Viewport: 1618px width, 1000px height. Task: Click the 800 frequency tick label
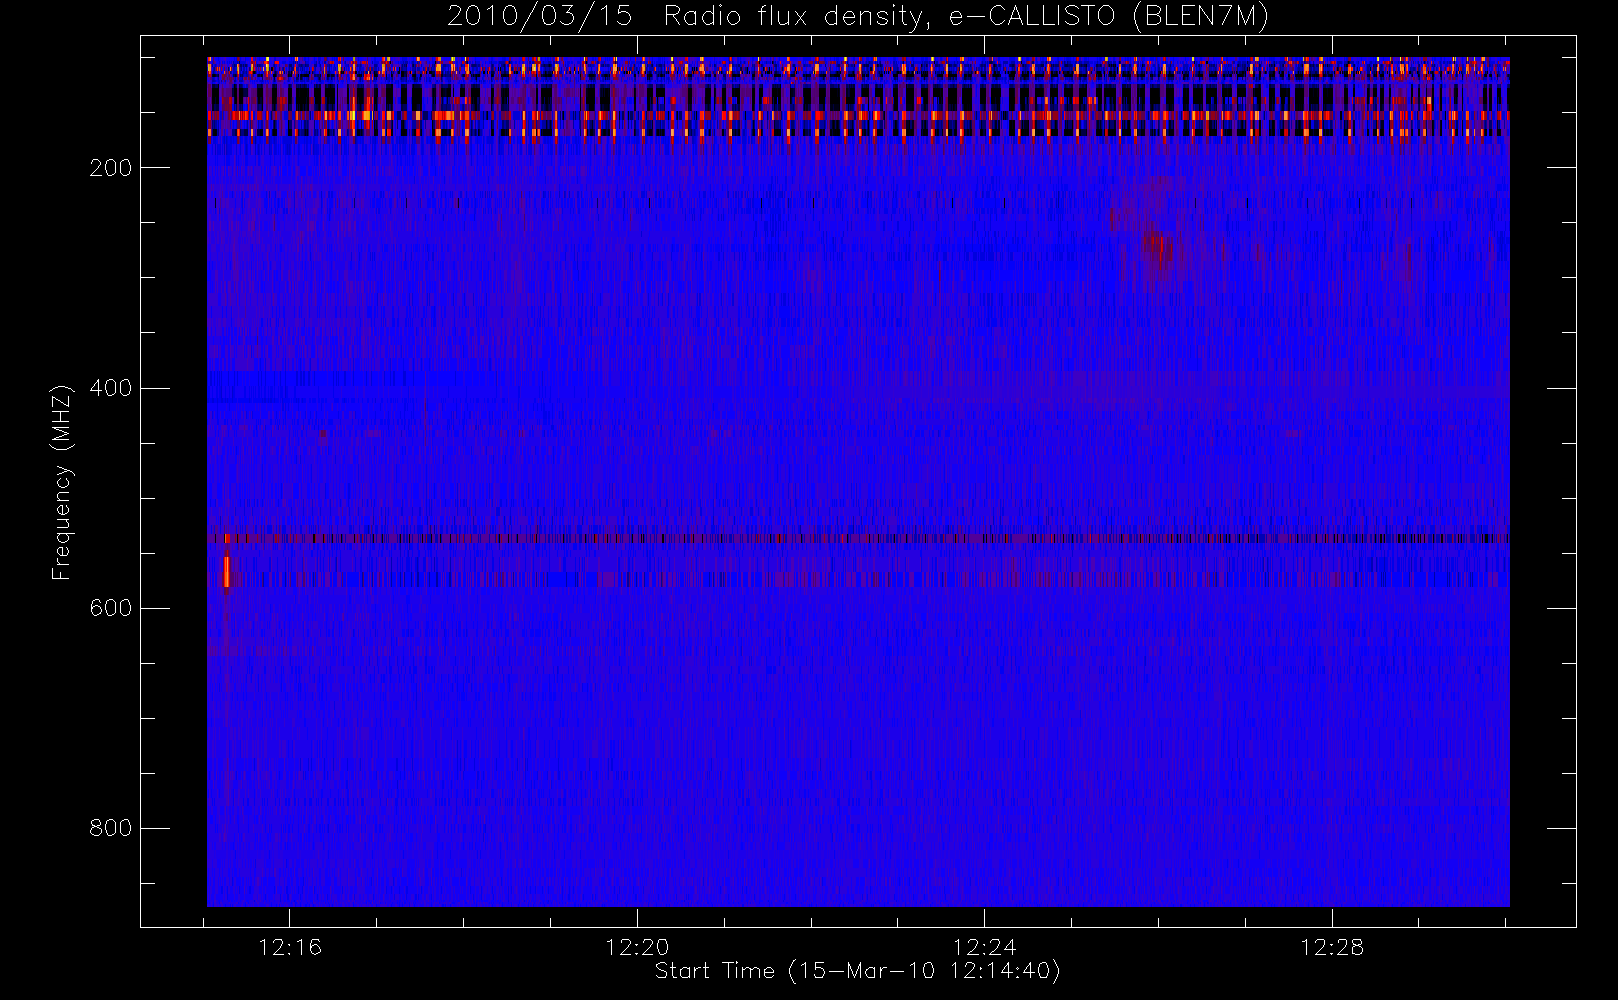tap(110, 828)
